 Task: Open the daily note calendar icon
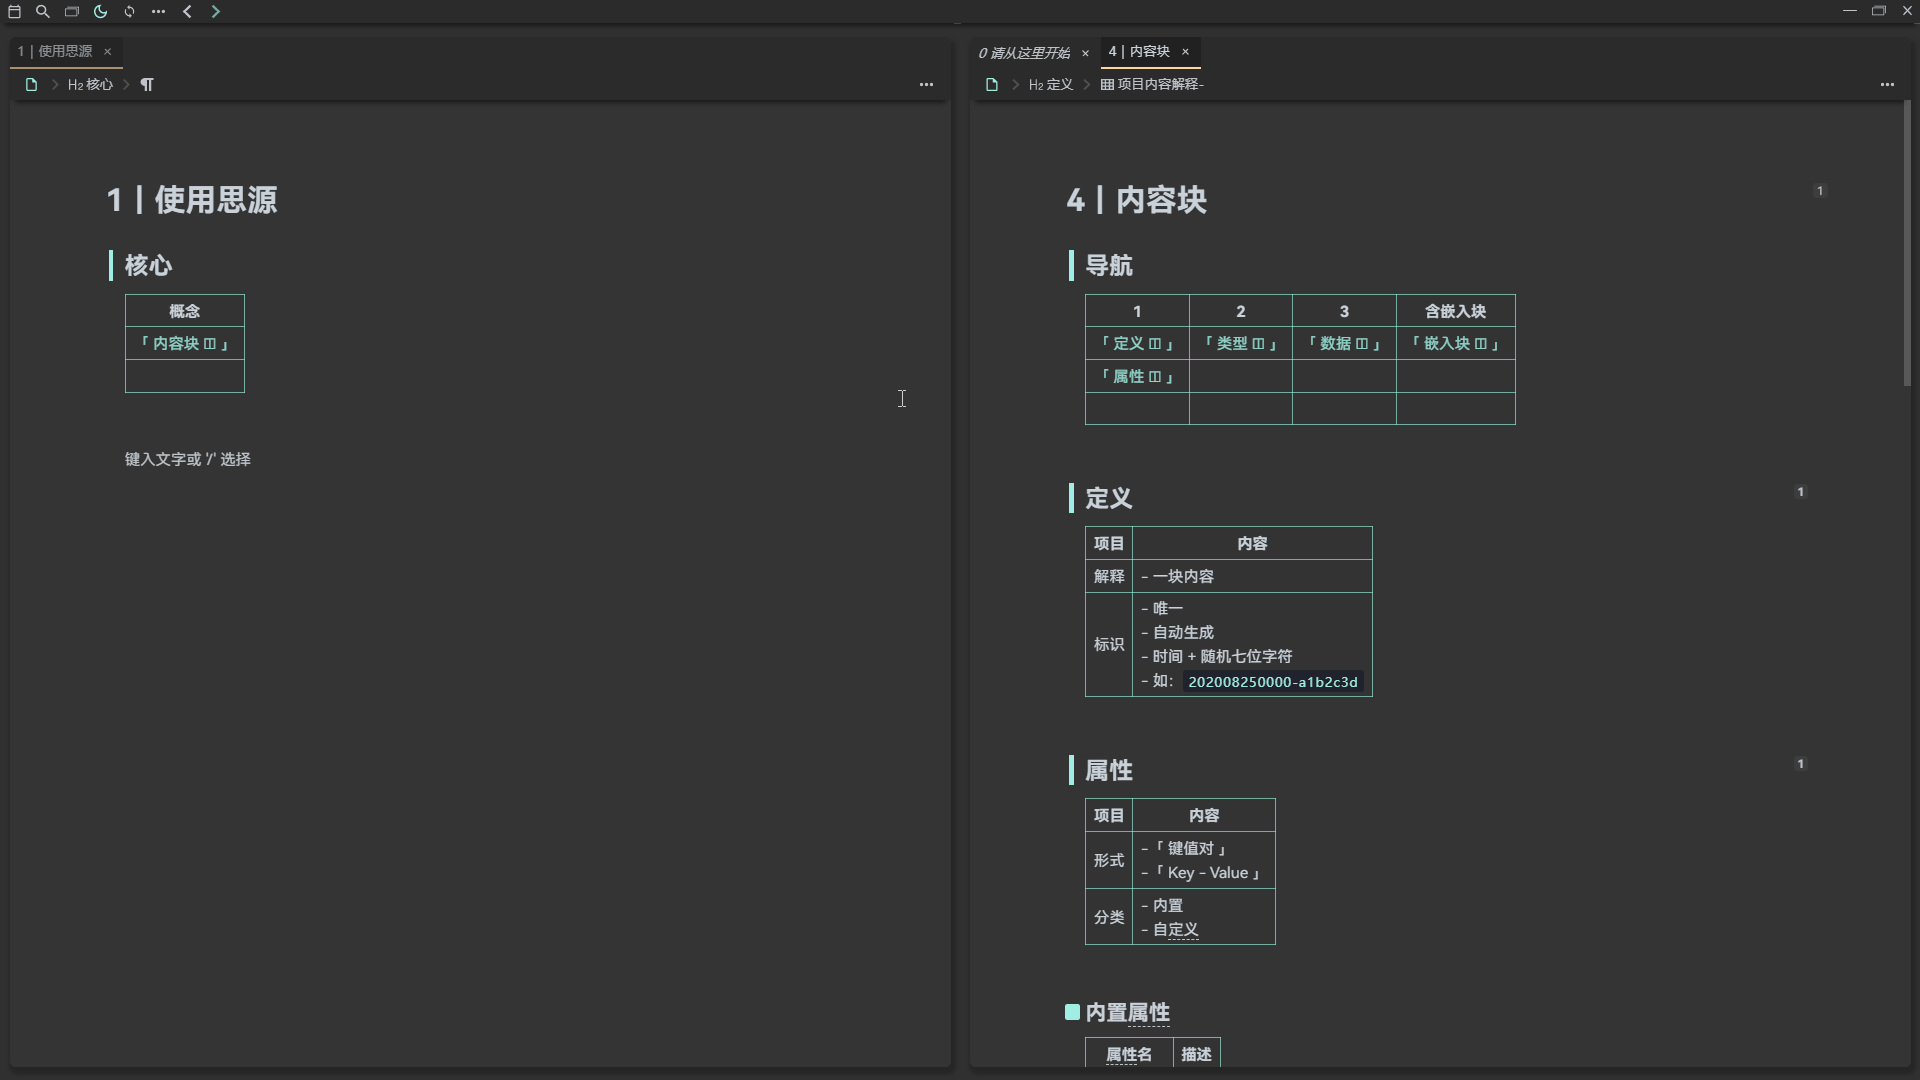[x=14, y=11]
